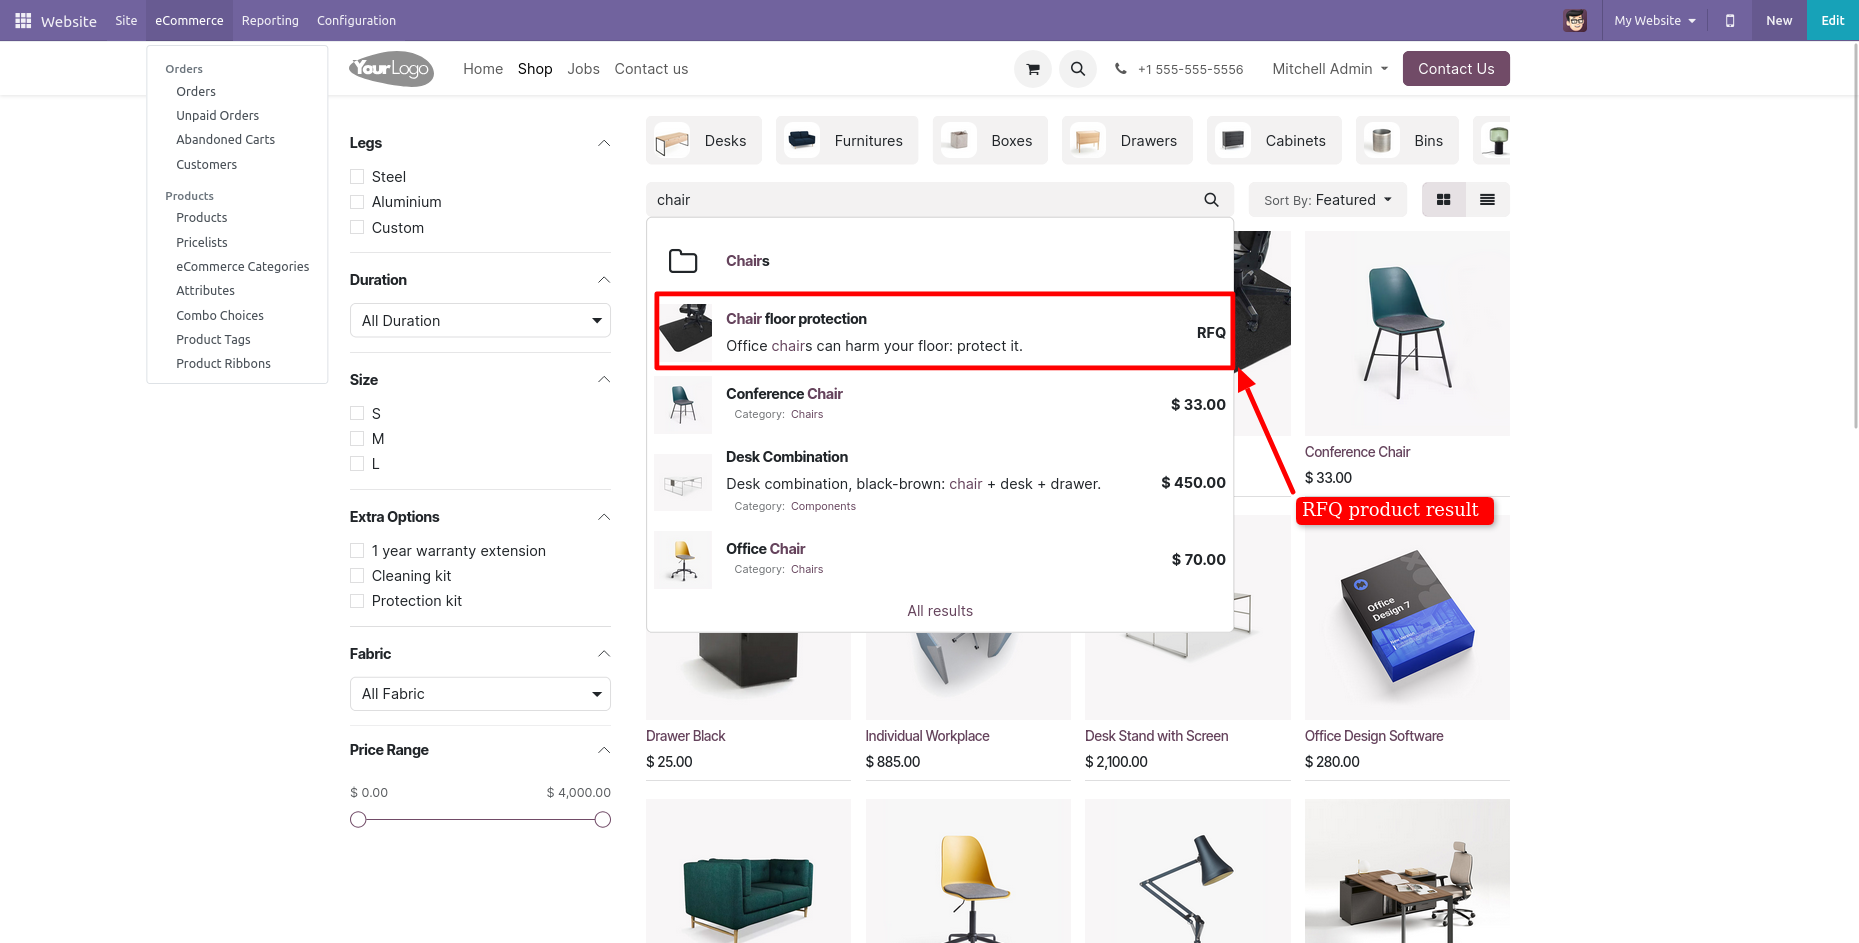Click the Furnitures sofa icon

802,141
